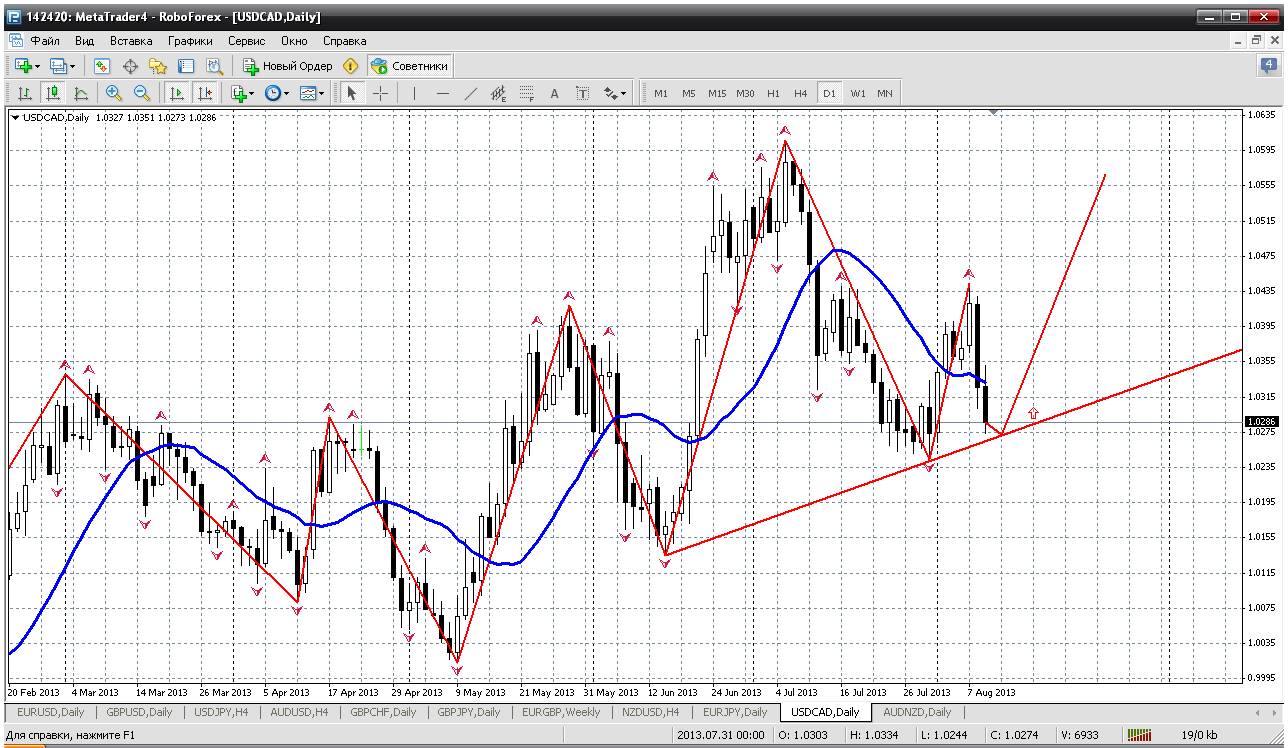Zoom in on the chart
The height and width of the screenshot is (748, 1288).
(x=113, y=93)
